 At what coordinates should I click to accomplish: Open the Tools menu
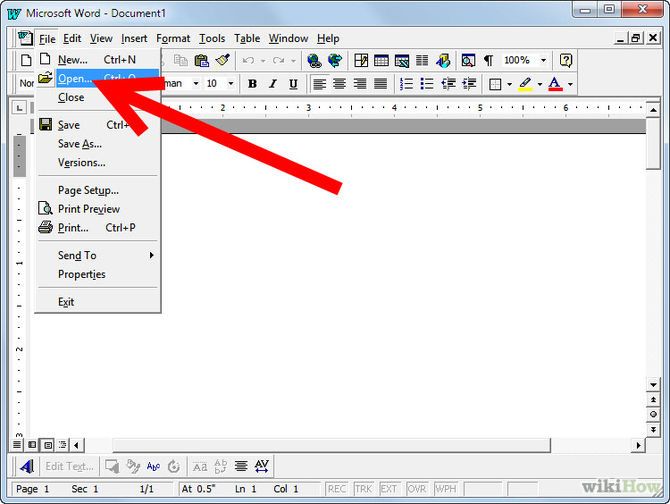(212, 38)
